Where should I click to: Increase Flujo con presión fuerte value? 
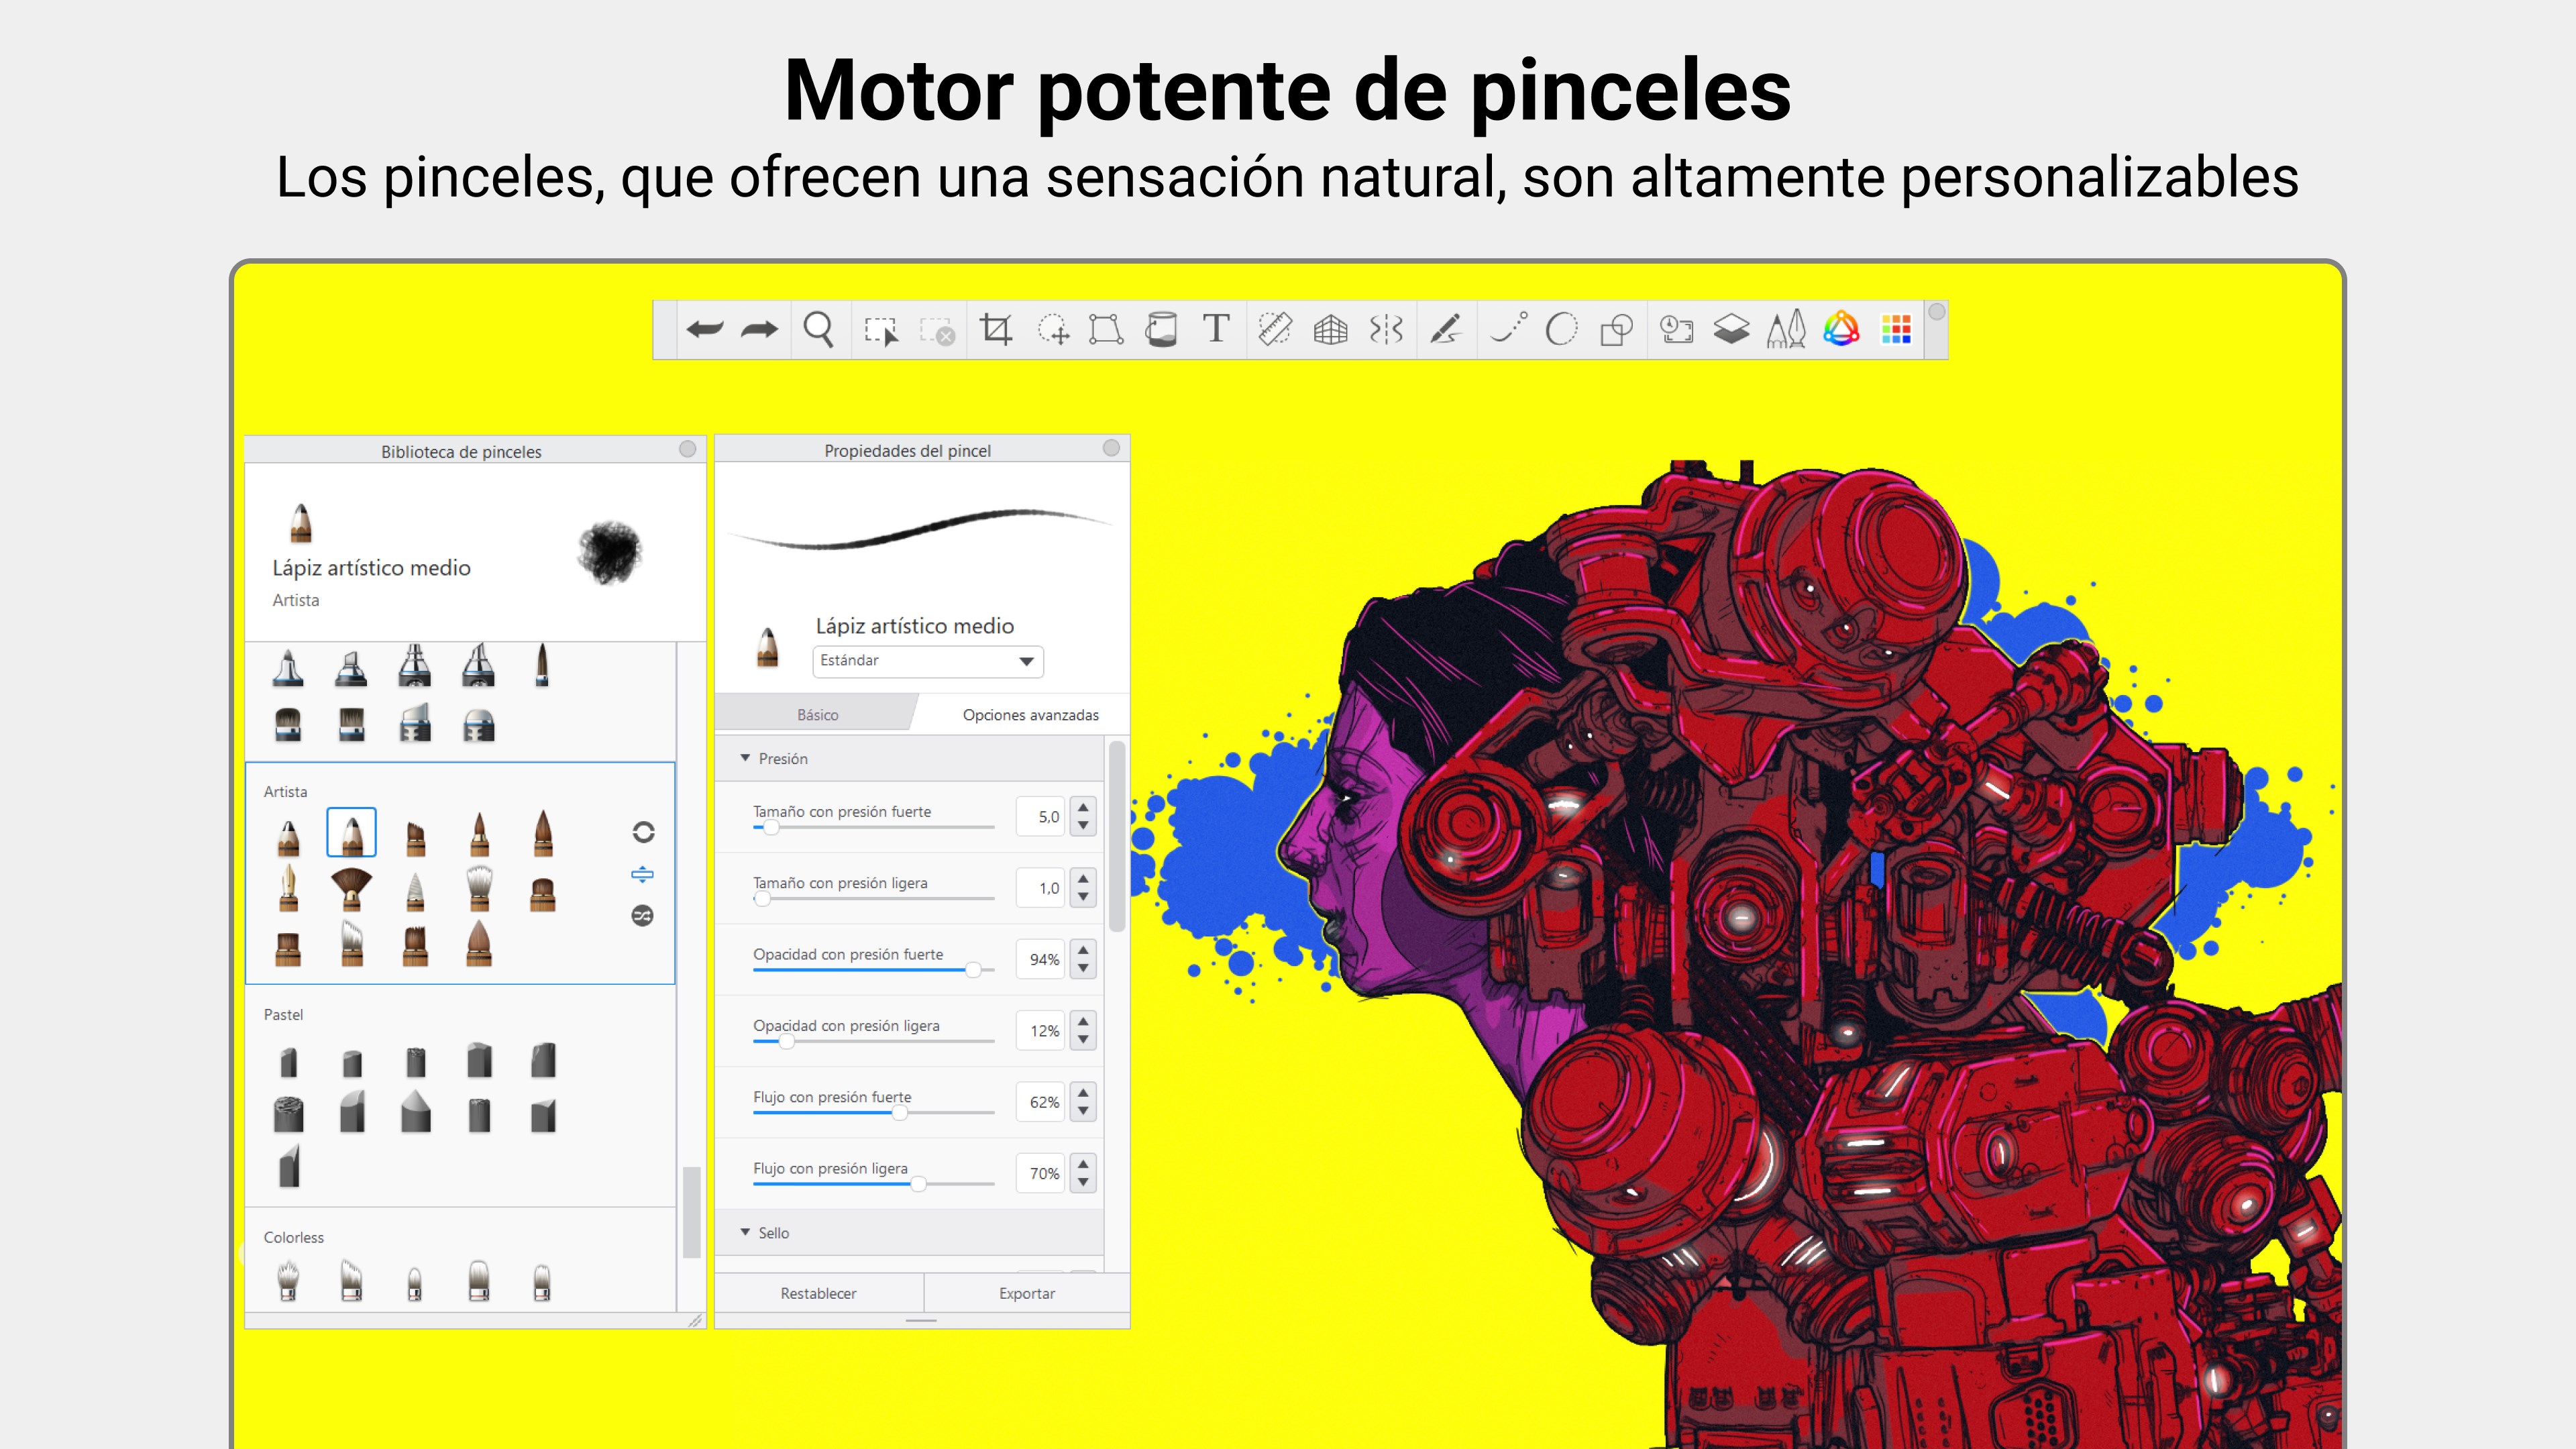[x=1083, y=1092]
